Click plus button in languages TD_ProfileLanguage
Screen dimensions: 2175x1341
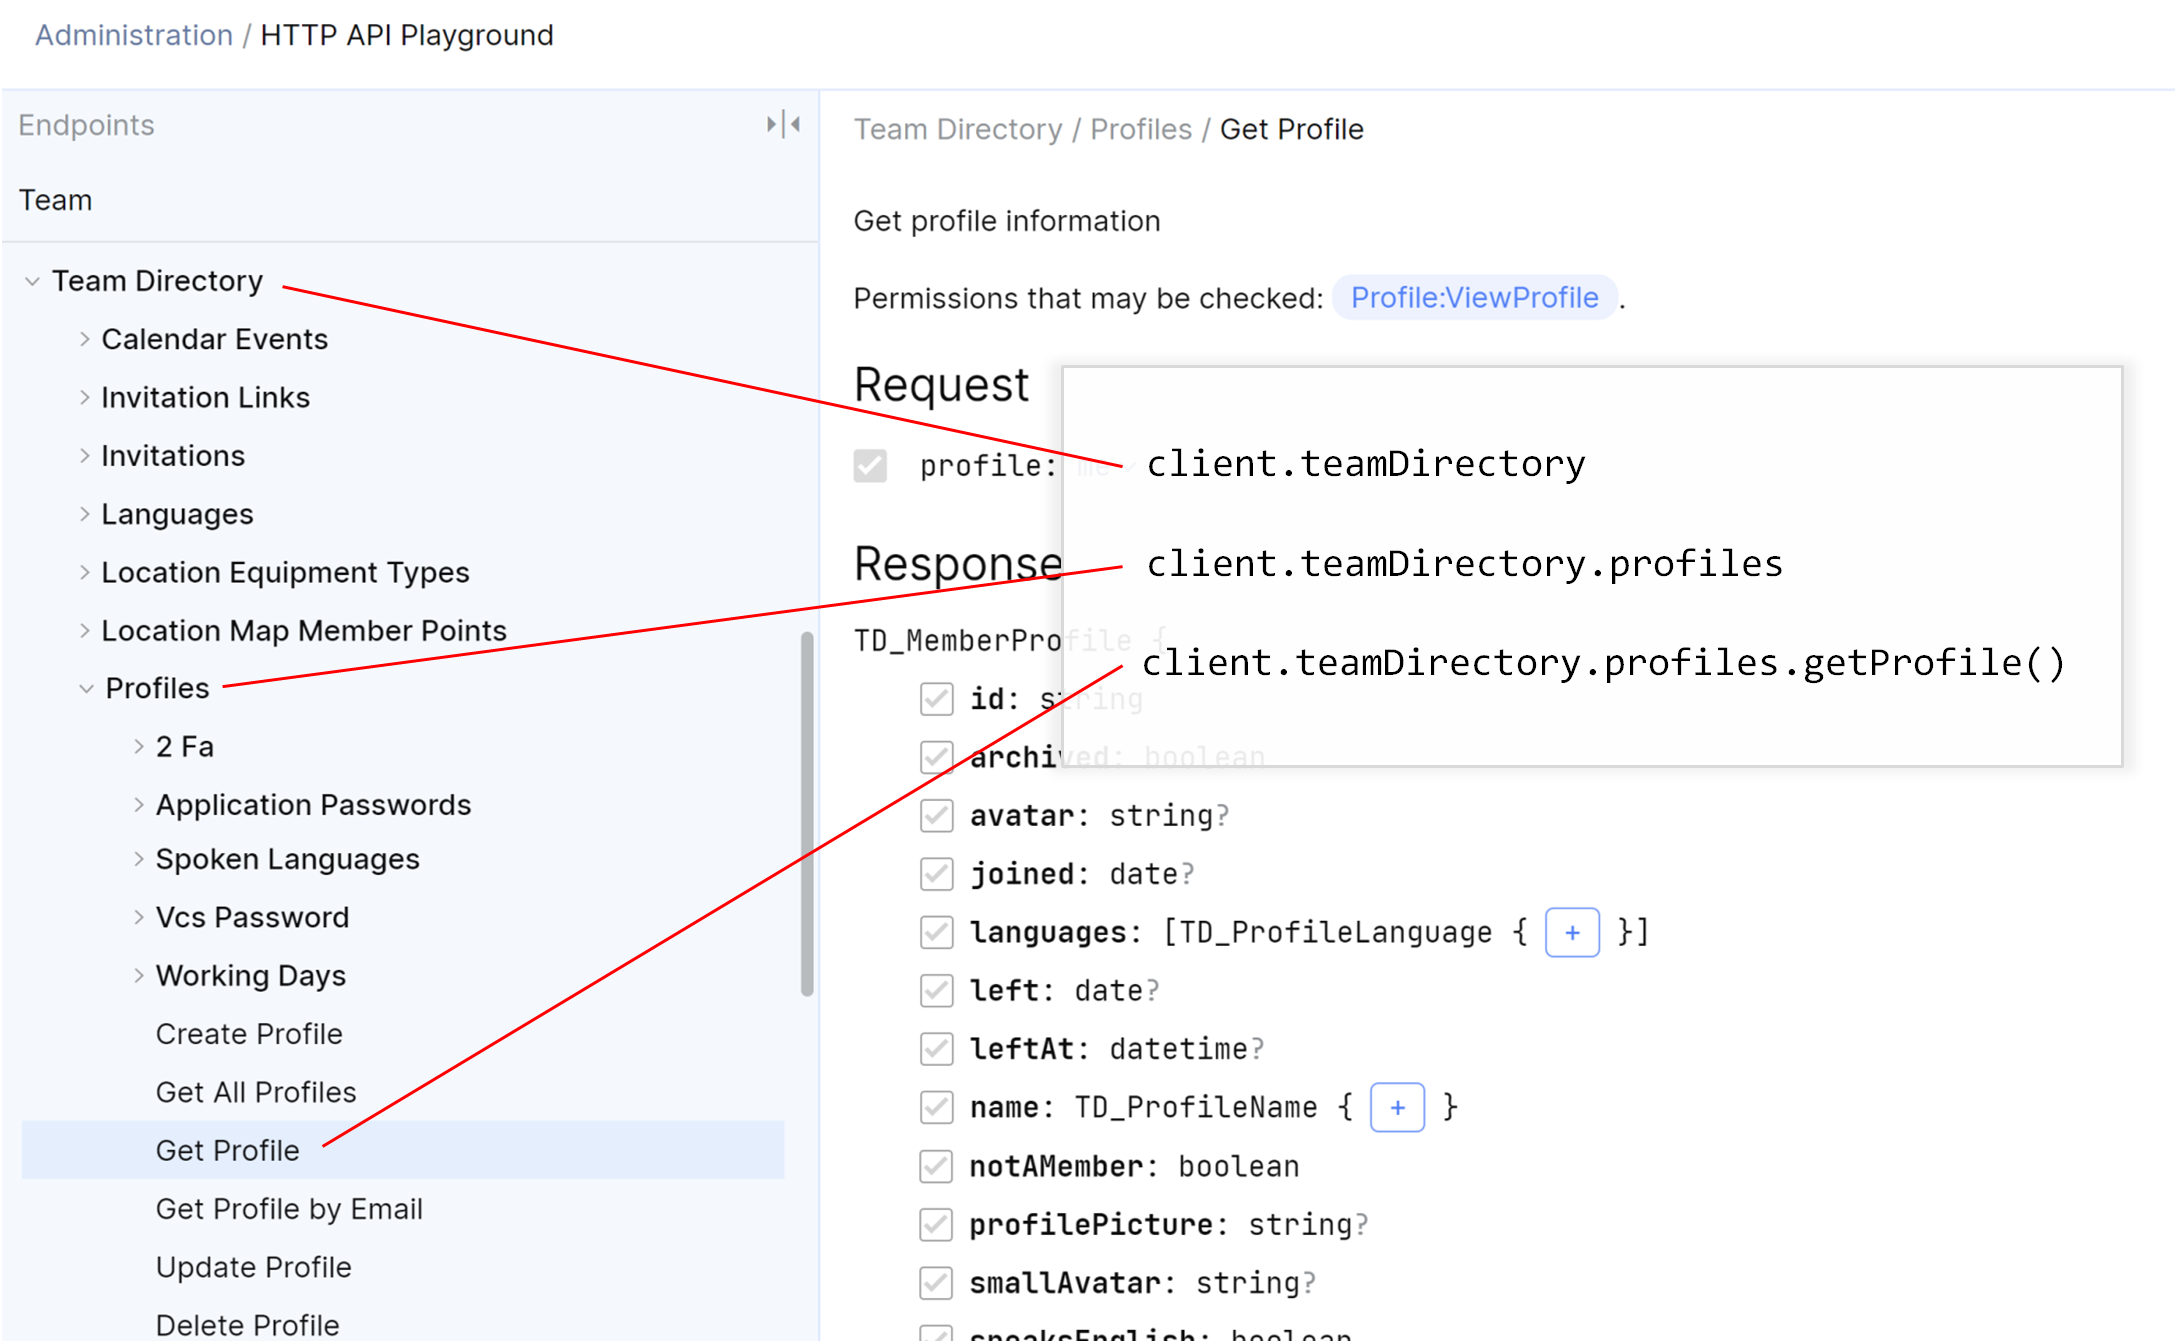(1571, 932)
